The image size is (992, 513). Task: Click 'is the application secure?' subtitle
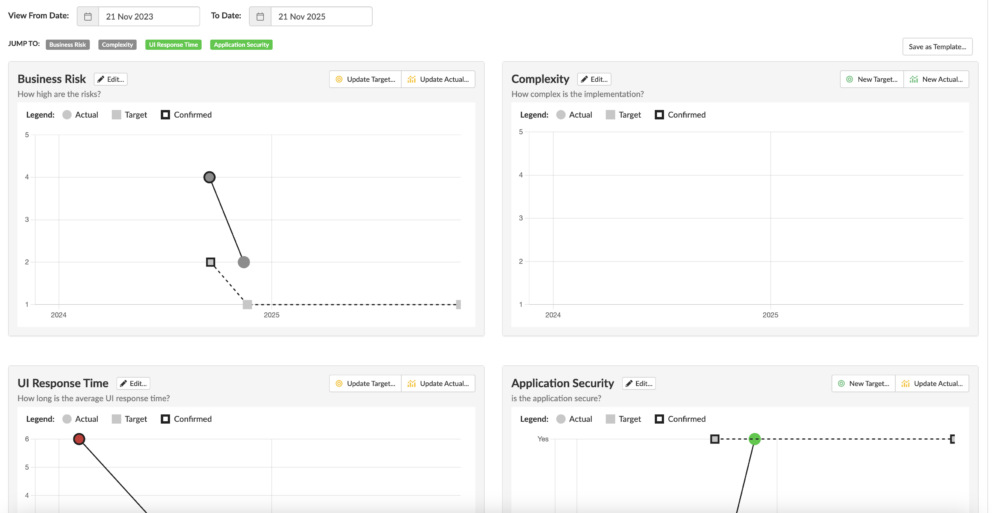pyautogui.click(x=556, y=399)
